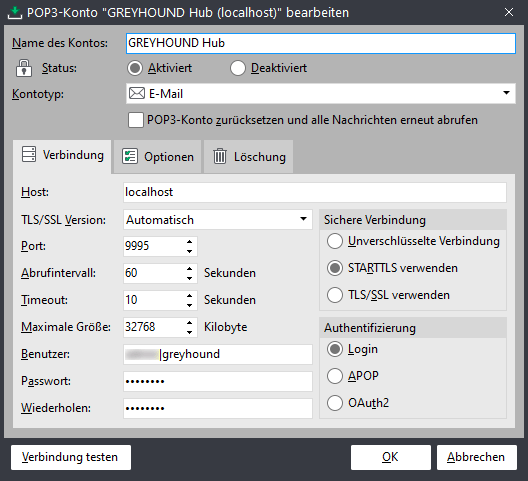The width and height of the screenshot is (528, 481).
Task: Click the checklist icon on Optionen tab
Action: click(x=130, y=157)
